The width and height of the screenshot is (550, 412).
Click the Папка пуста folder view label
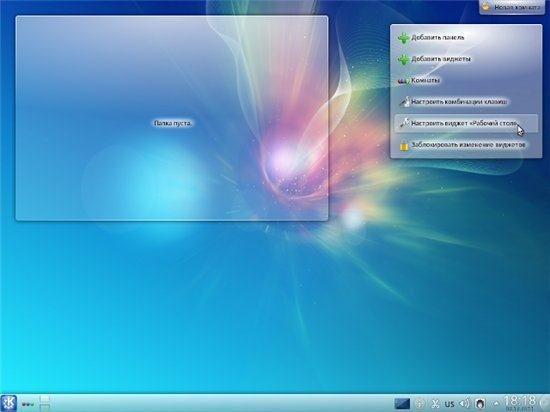click(x=173, y=123)
